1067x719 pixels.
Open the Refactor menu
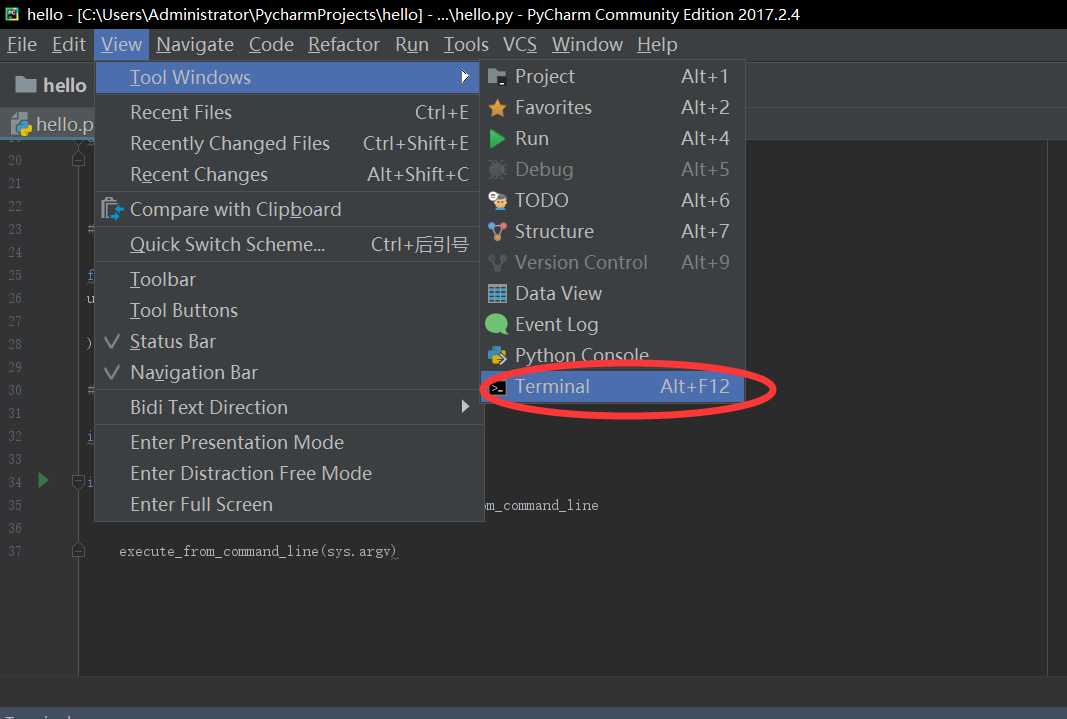coord(344,45)
